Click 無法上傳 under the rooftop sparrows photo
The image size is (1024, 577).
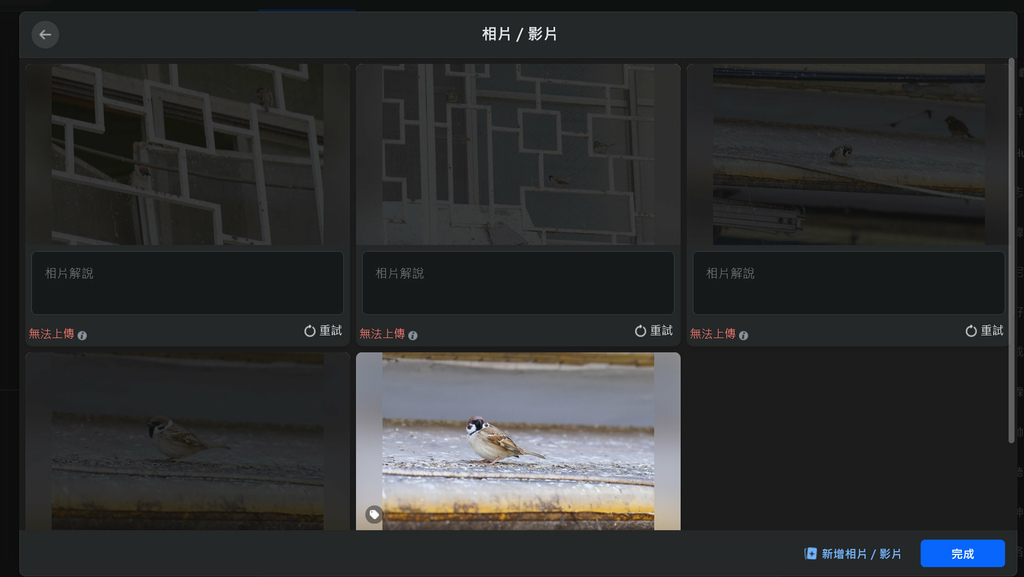pos(712,334)
